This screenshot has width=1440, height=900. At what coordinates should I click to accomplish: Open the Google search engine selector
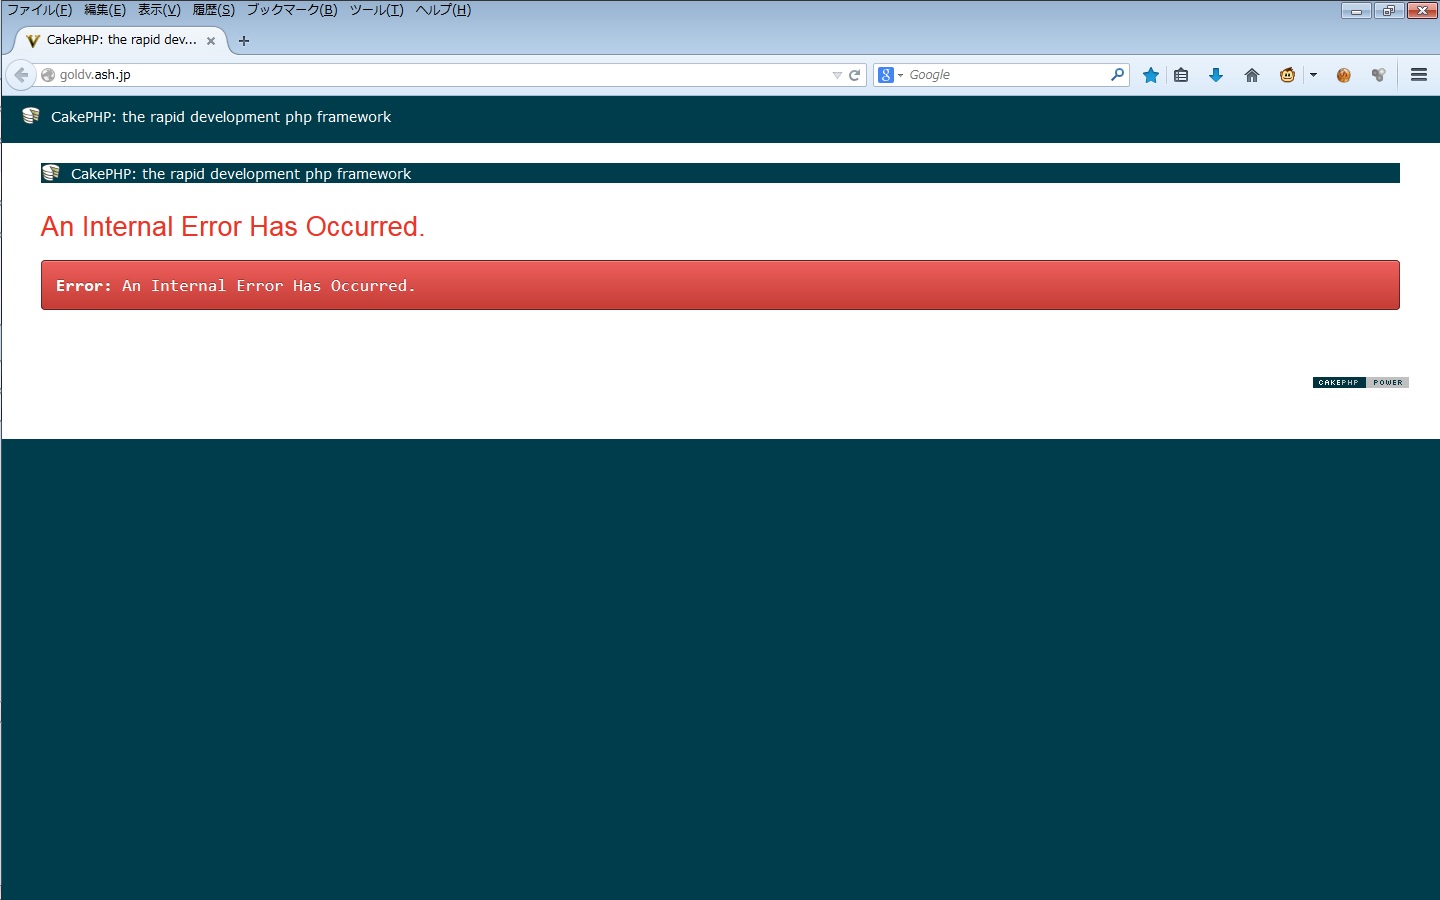tap(889, 75)
